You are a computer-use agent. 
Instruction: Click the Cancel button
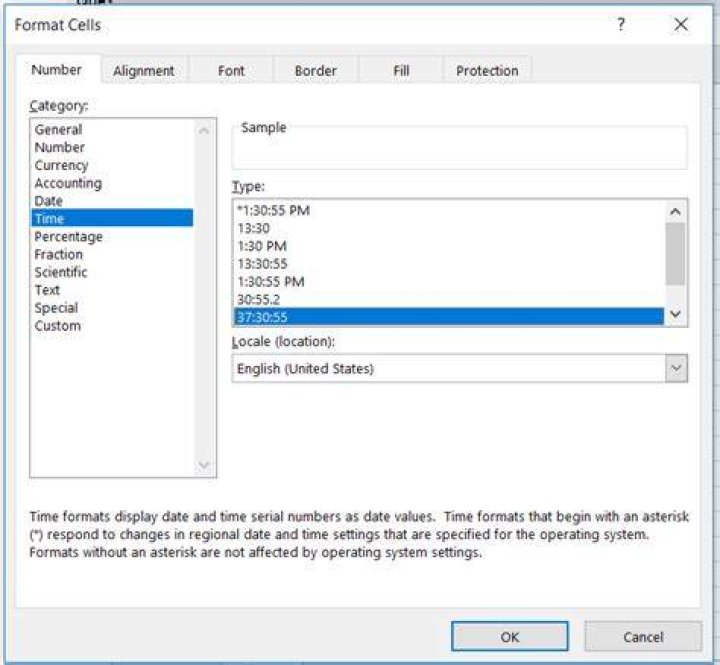pyautogui.click(x=643, y=637)
